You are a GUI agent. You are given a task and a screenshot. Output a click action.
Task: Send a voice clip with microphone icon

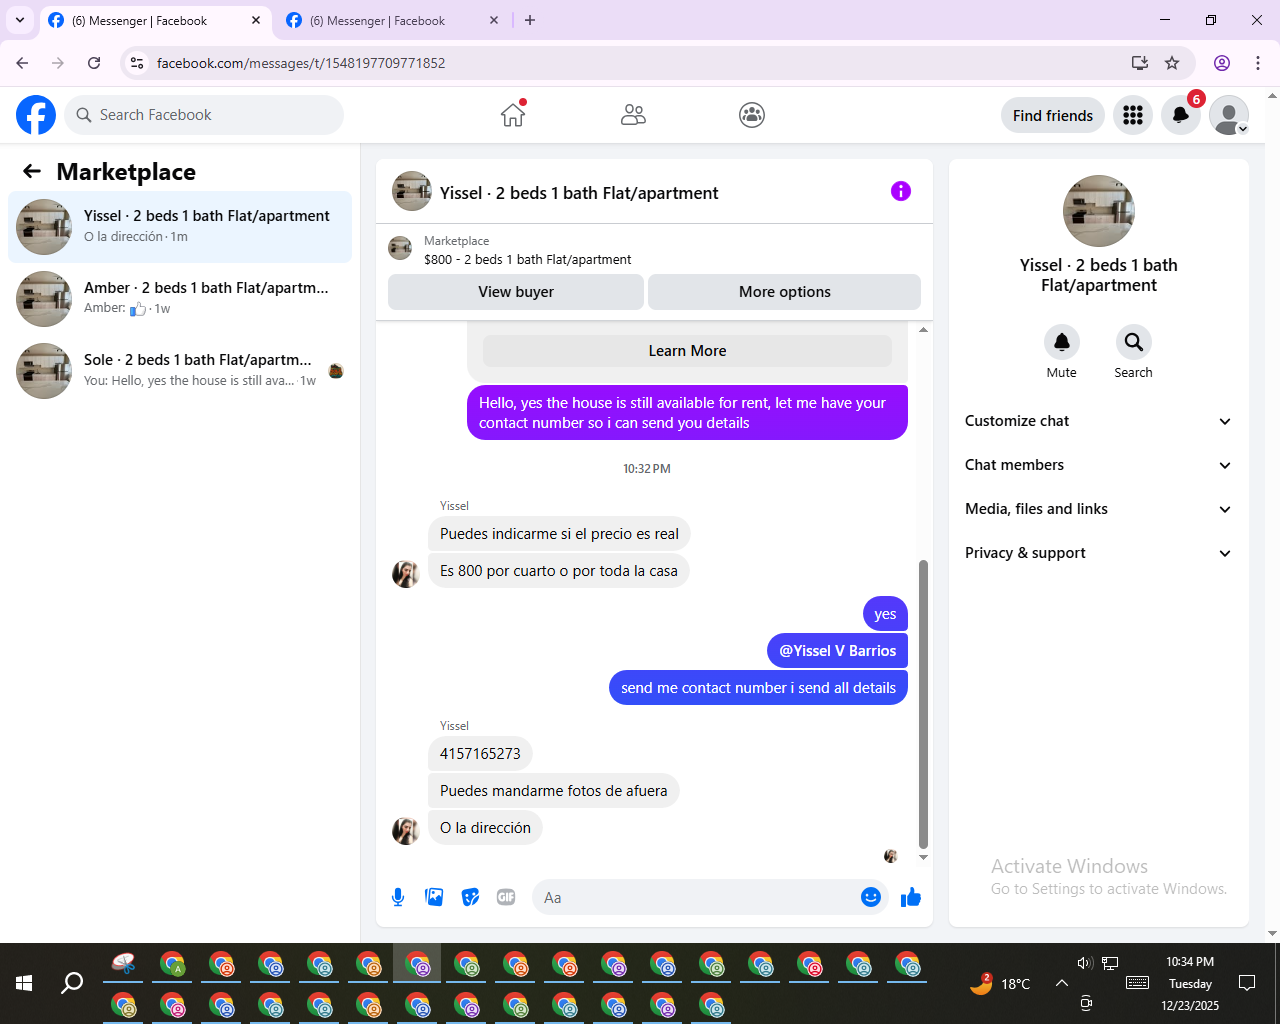(x=398, y=897)
